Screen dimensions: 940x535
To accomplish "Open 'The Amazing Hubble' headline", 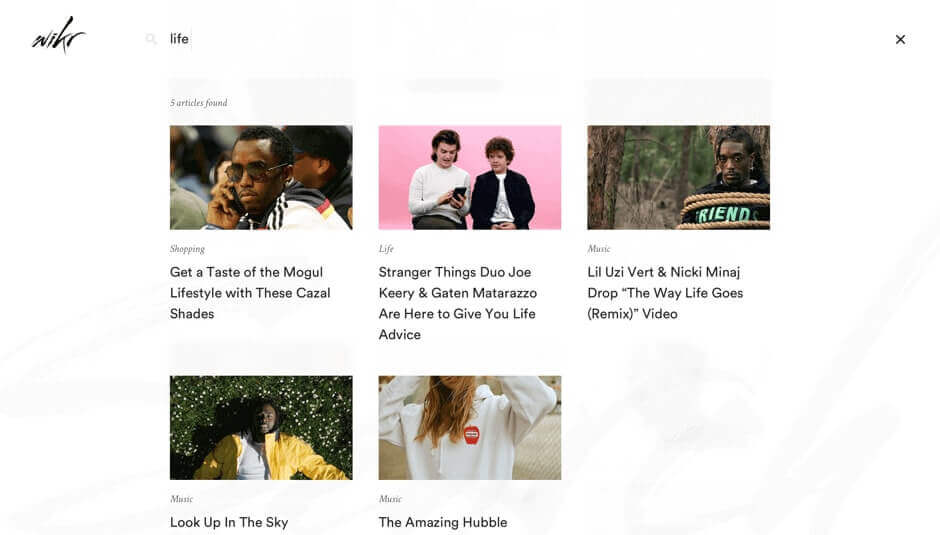I will click(443, 522).
